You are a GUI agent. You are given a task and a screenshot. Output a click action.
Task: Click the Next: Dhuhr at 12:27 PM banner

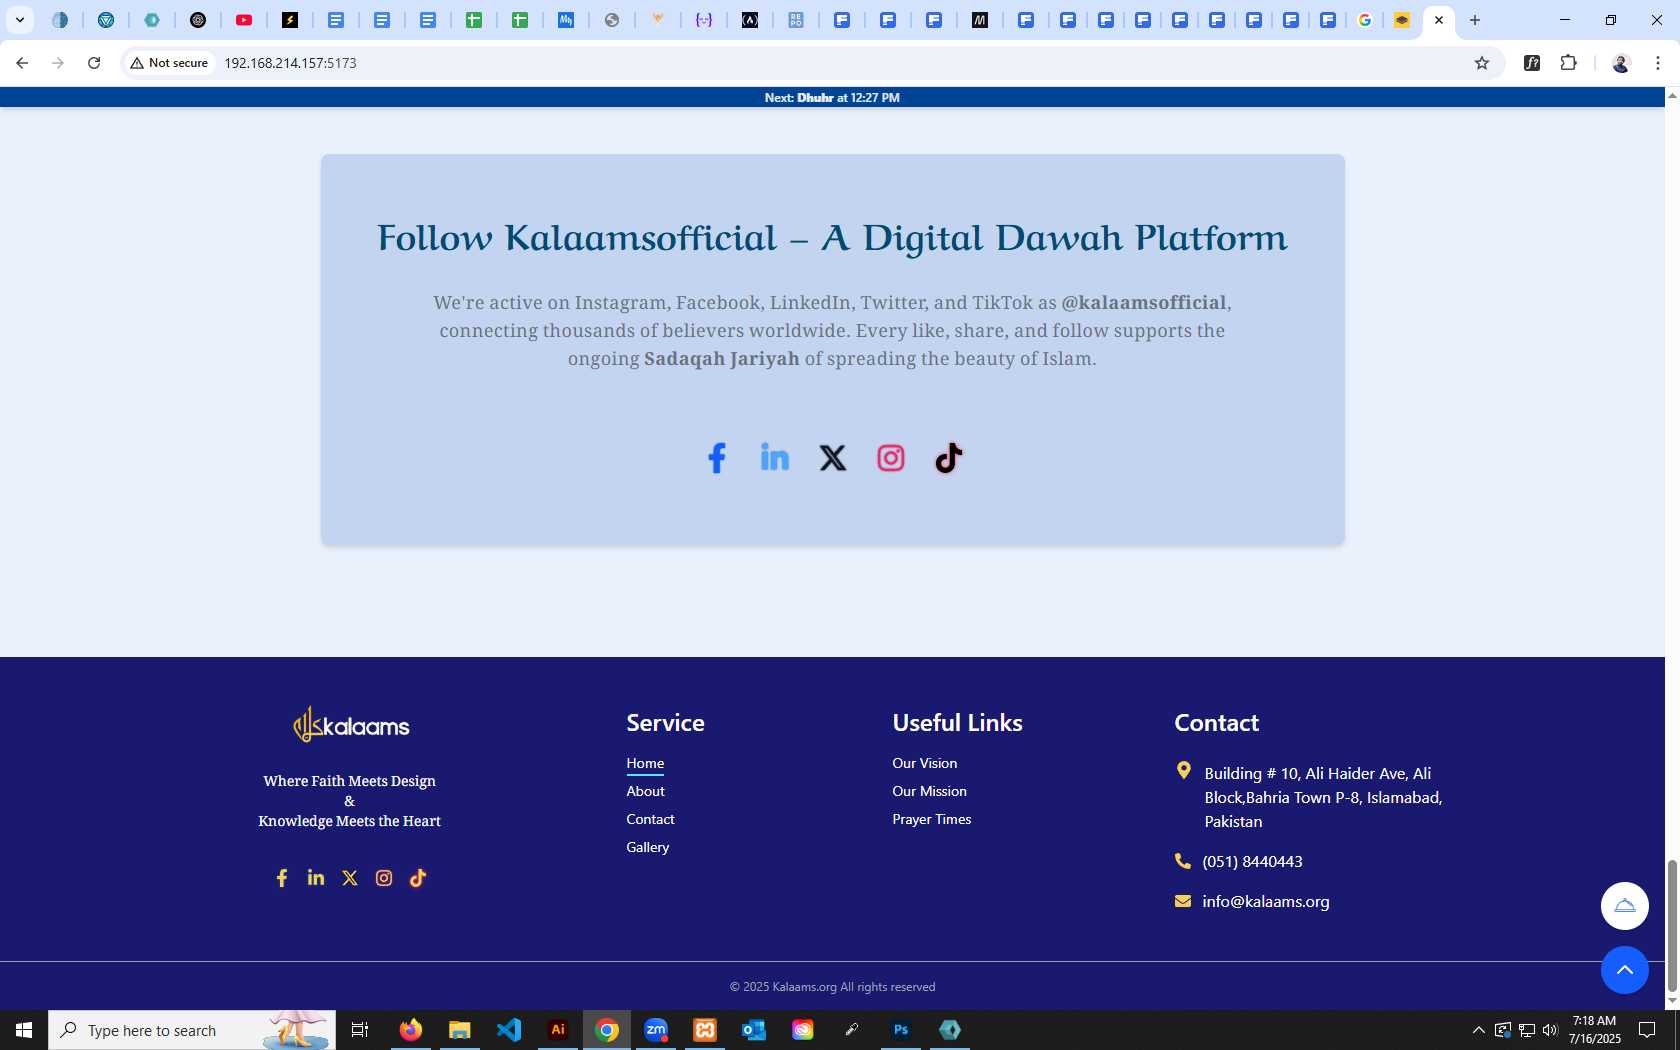click(832, 98)
